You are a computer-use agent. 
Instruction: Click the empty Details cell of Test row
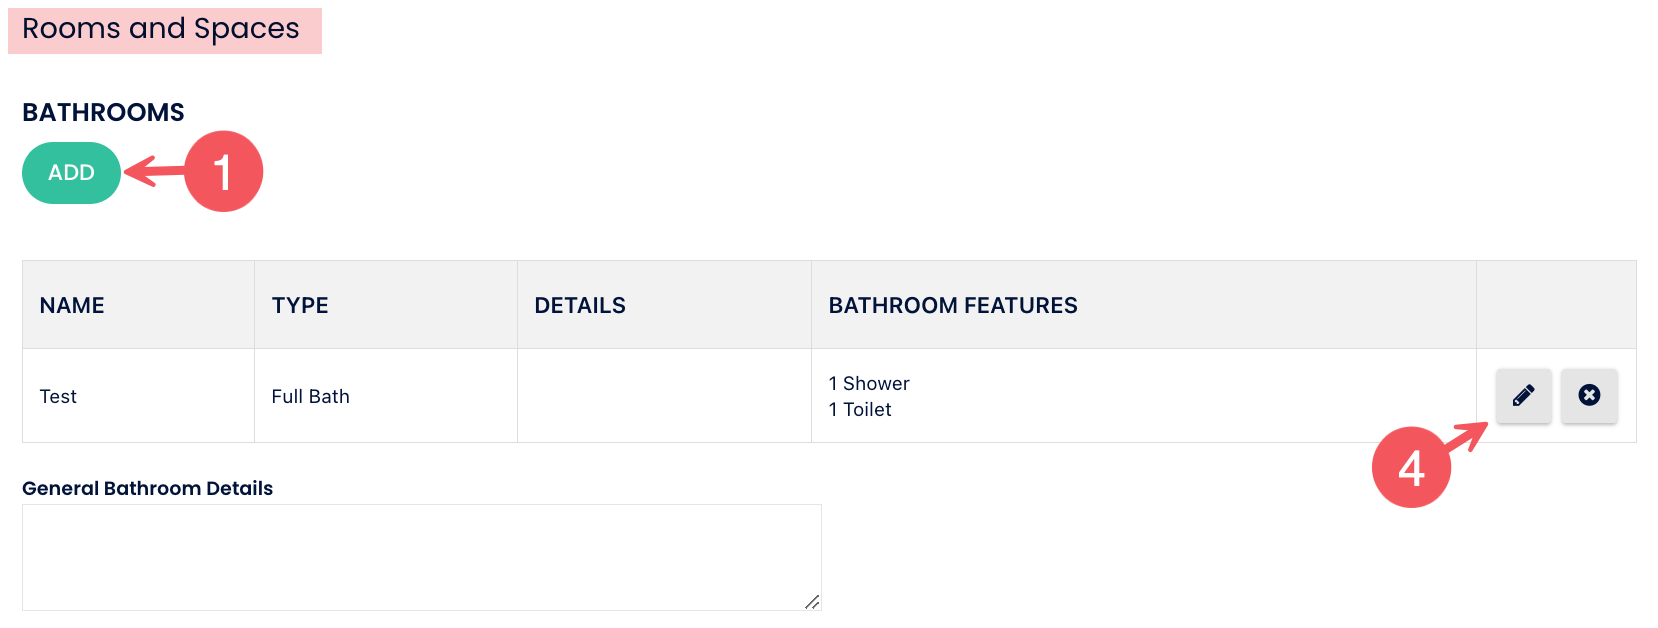664,396
